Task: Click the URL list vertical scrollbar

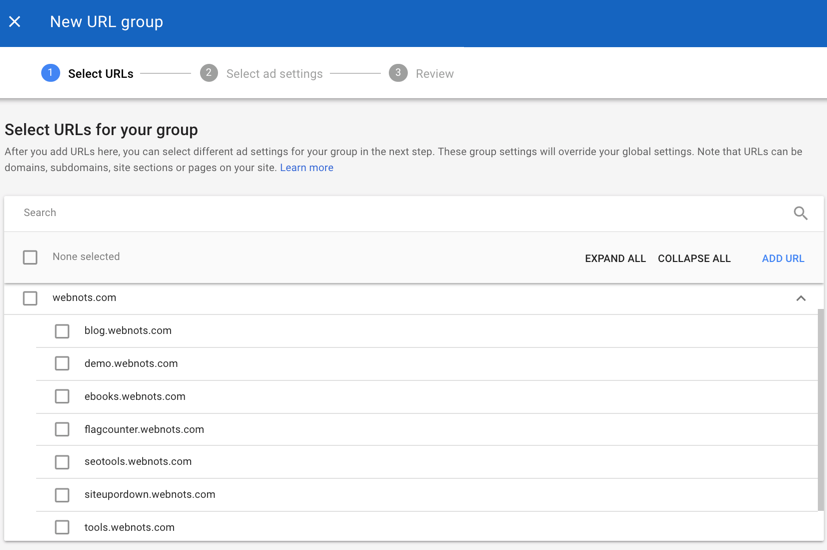Action: pos(822,410)
